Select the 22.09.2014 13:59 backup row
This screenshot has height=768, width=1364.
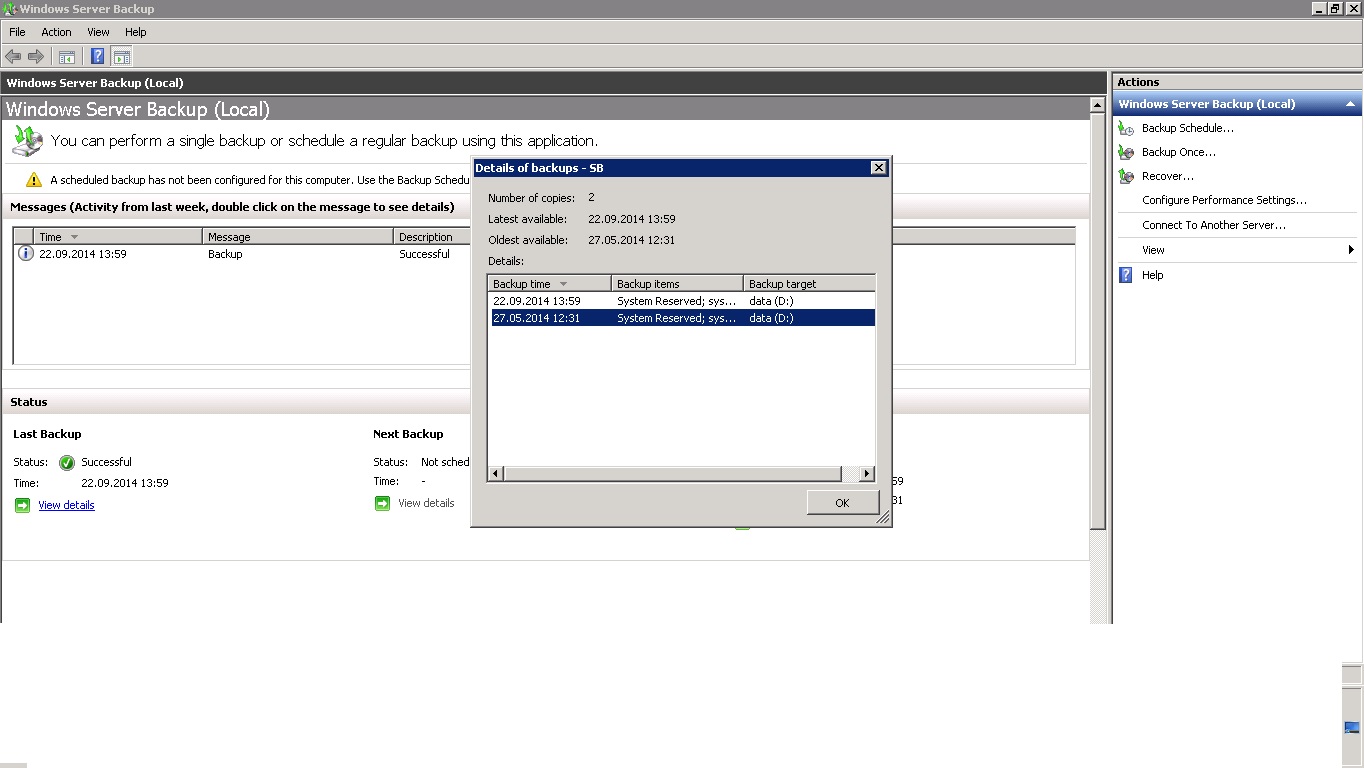click(x=681, y=301)
